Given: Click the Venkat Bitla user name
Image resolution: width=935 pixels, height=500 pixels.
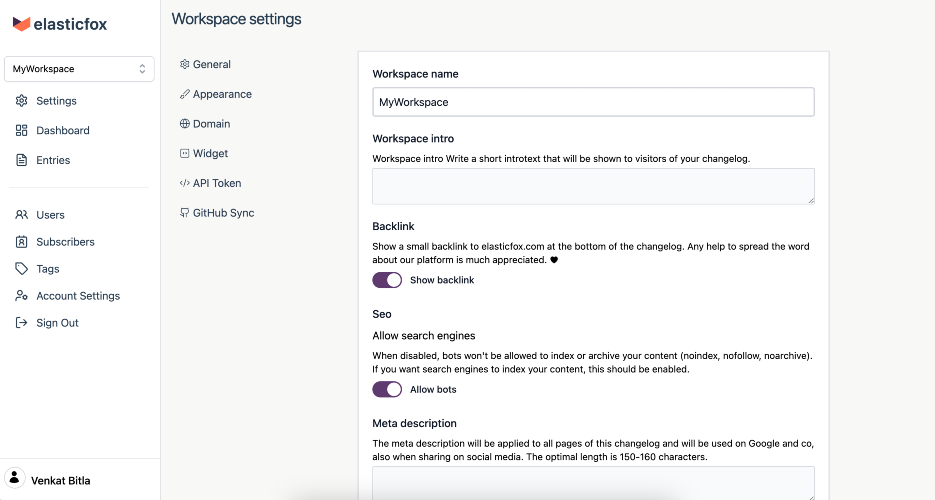Looking at the screenshot, I should point(61,480).
